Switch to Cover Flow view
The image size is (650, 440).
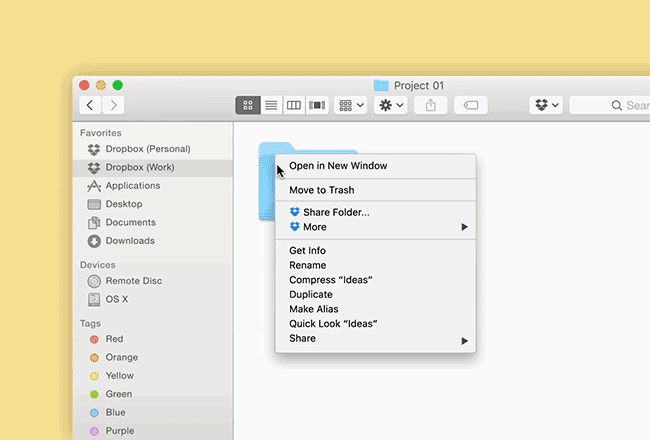(x=318, y=105)
